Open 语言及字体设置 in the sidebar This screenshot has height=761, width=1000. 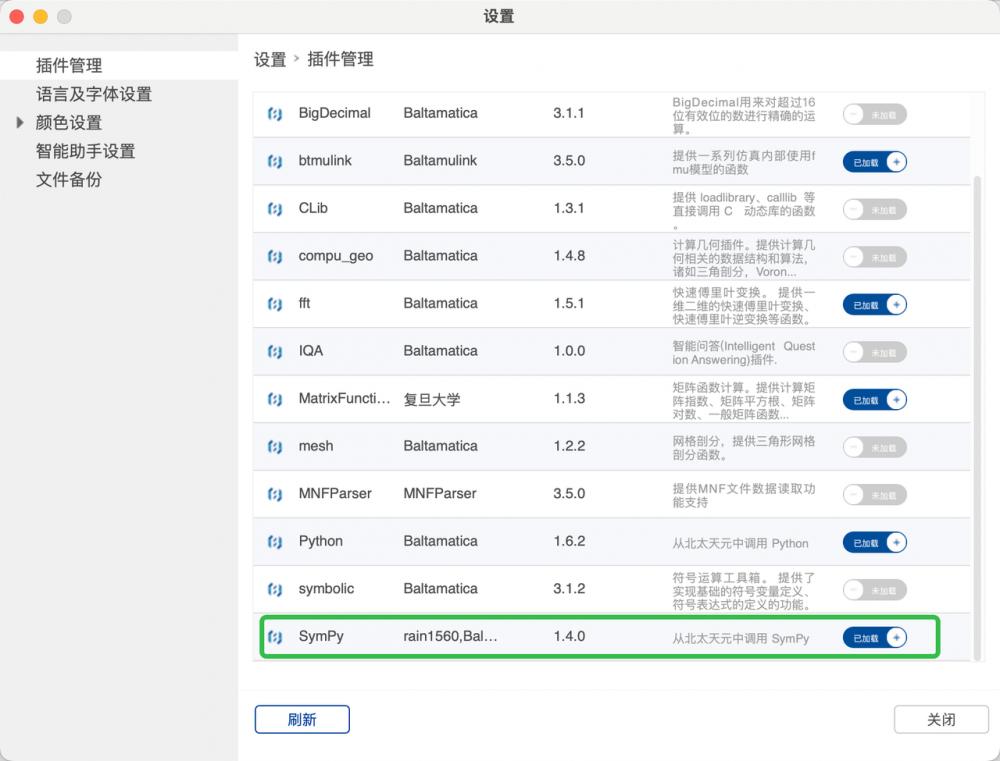coord(94,95)
